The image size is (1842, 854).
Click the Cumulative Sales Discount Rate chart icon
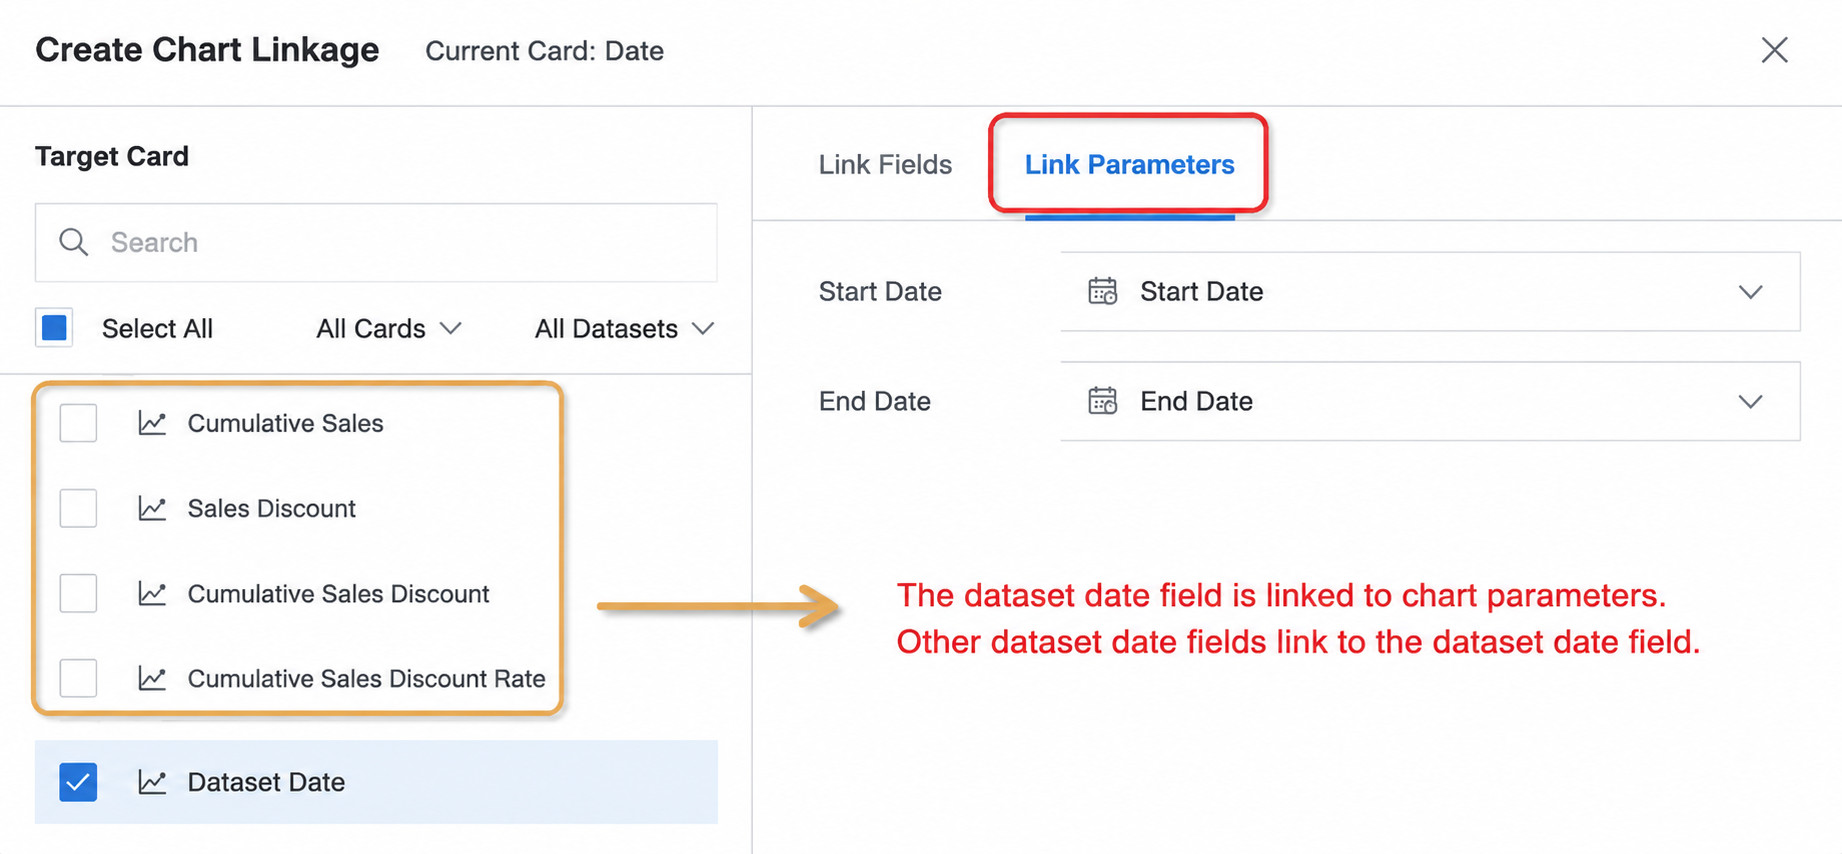point(152,678)
